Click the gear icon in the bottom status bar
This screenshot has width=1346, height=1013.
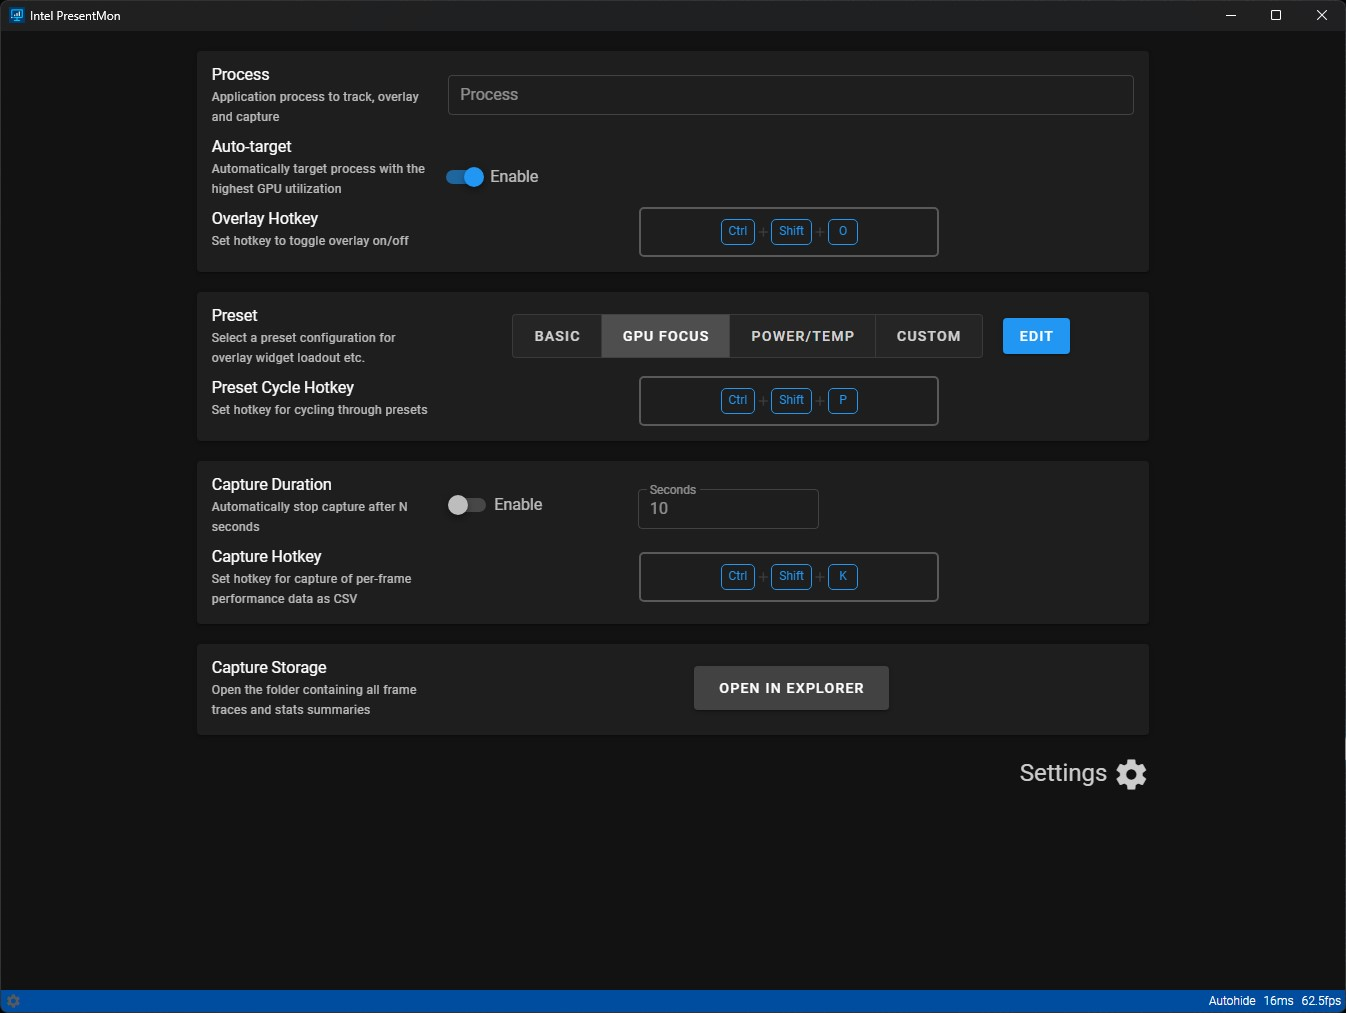tap(13, 1000)
